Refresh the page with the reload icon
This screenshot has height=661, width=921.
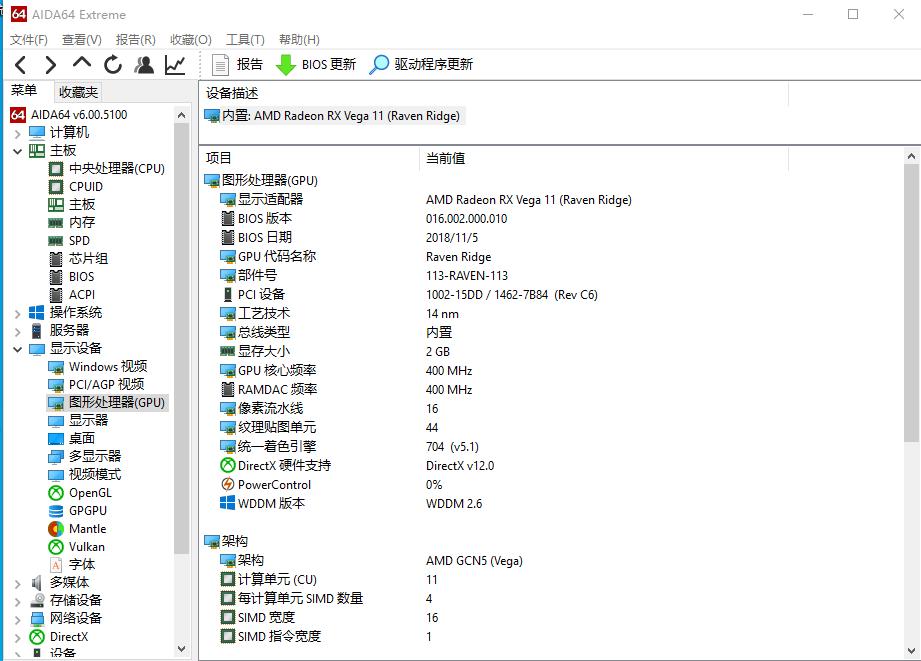tap(112, 66)
